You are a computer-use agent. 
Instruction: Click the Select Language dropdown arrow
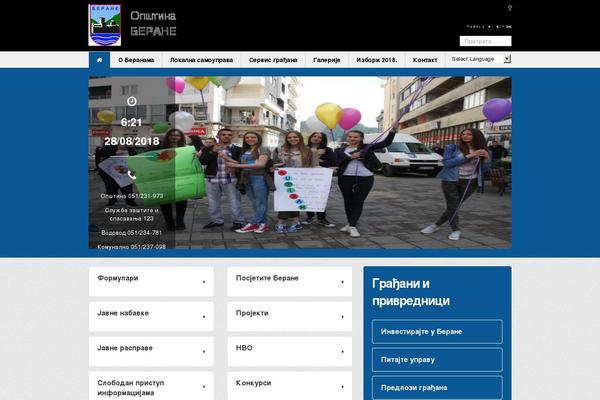point(507,59)
